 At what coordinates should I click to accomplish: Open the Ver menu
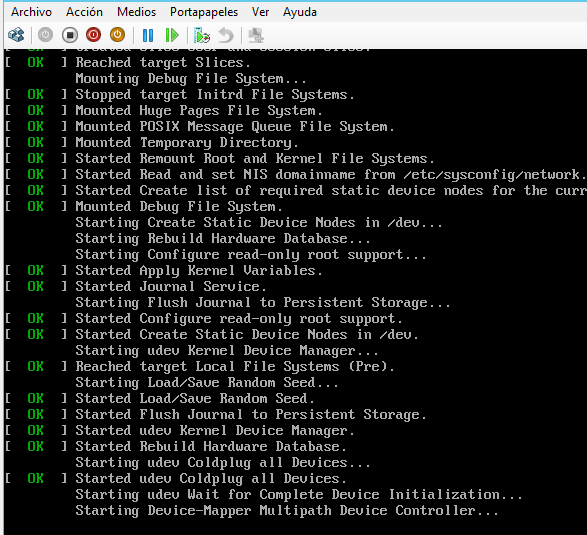coord(261,12)
